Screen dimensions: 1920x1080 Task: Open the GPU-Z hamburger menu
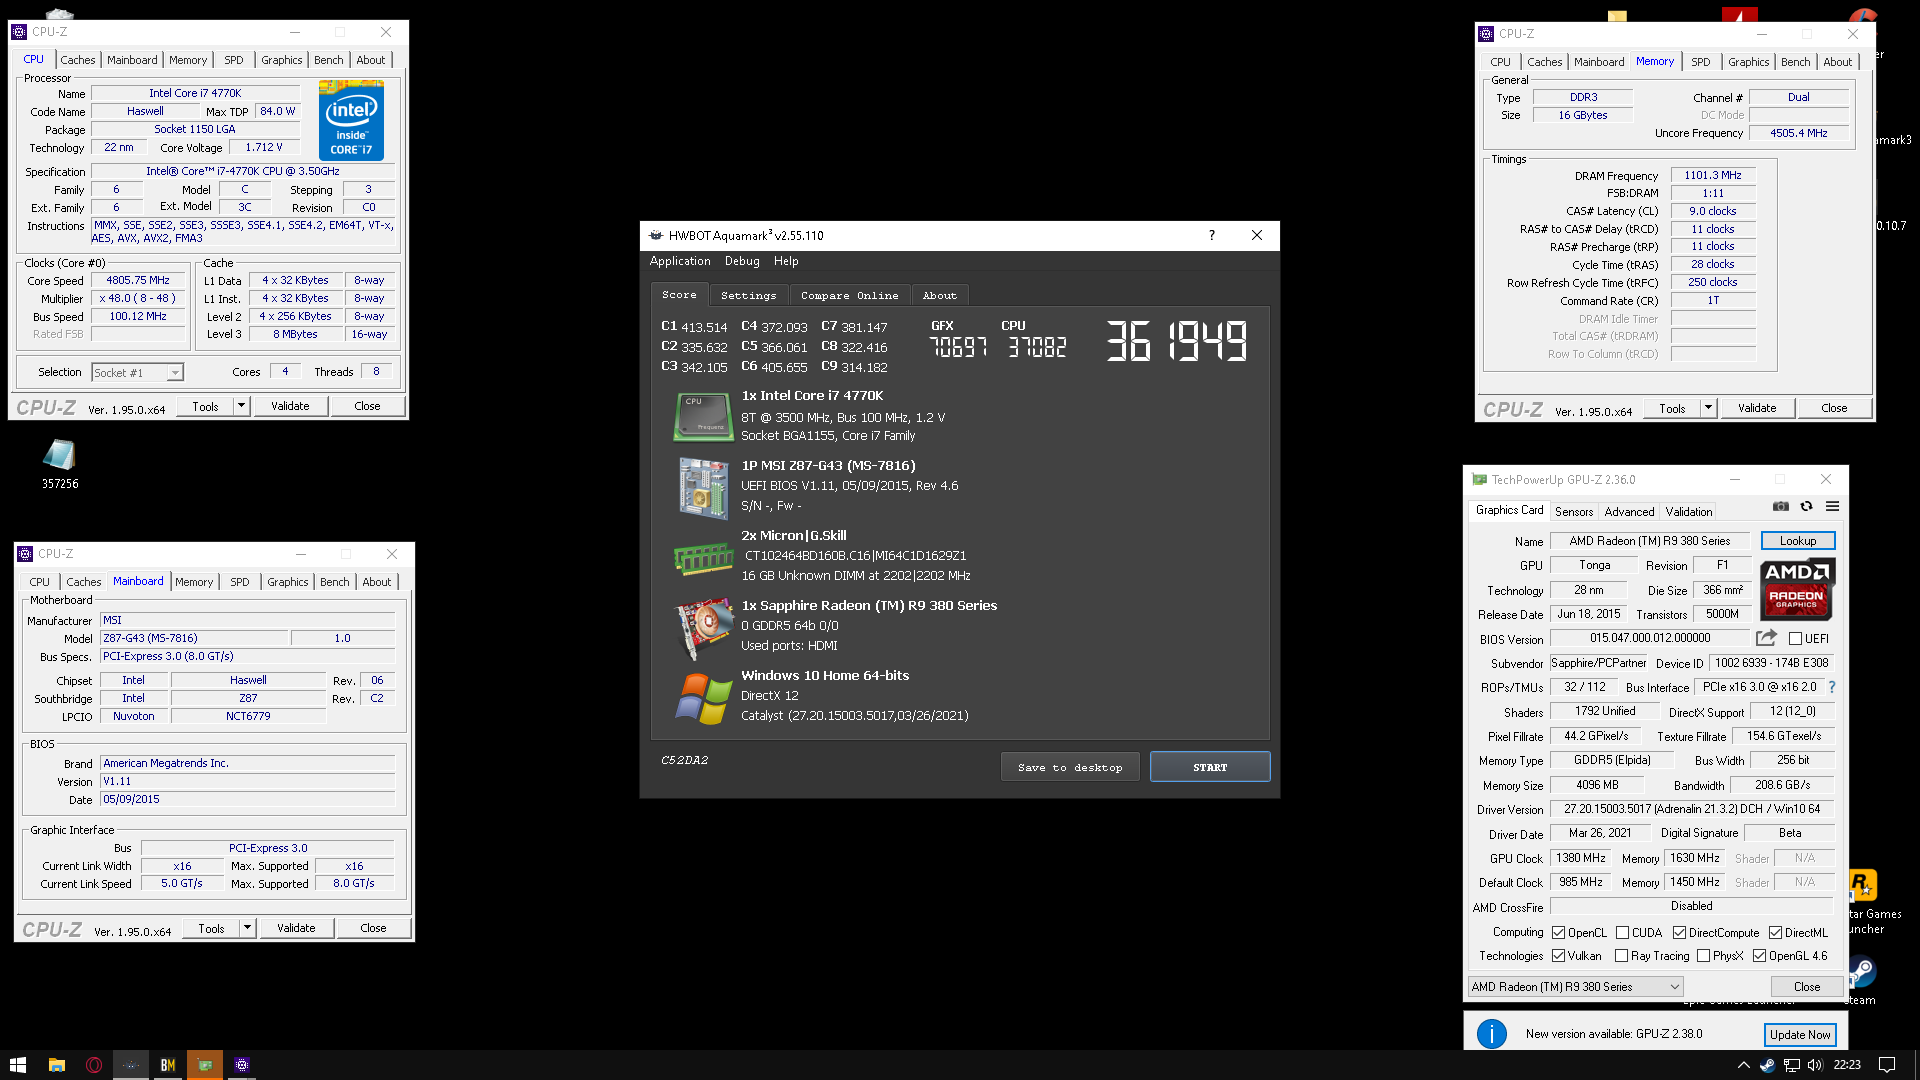(1832, 507)
